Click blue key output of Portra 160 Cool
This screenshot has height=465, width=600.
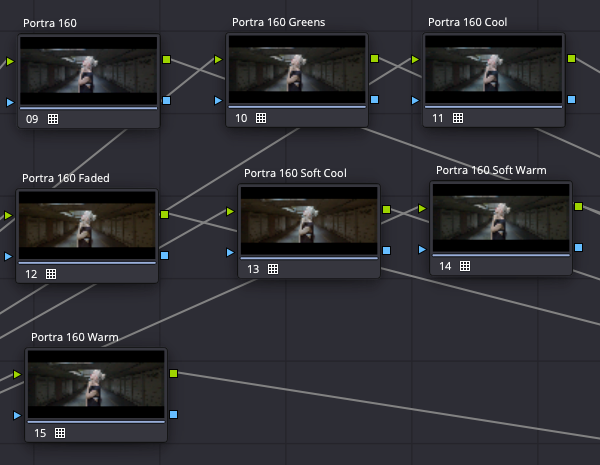[571, 100]
